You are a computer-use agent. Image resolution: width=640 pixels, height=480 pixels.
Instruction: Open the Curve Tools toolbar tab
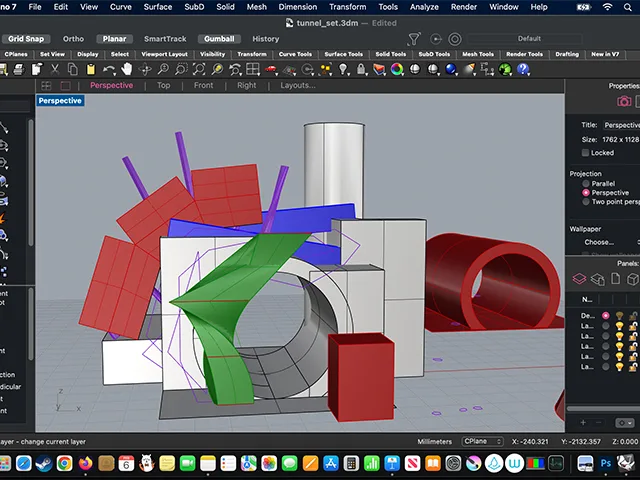pyautogui.click(x=295, y=54)
